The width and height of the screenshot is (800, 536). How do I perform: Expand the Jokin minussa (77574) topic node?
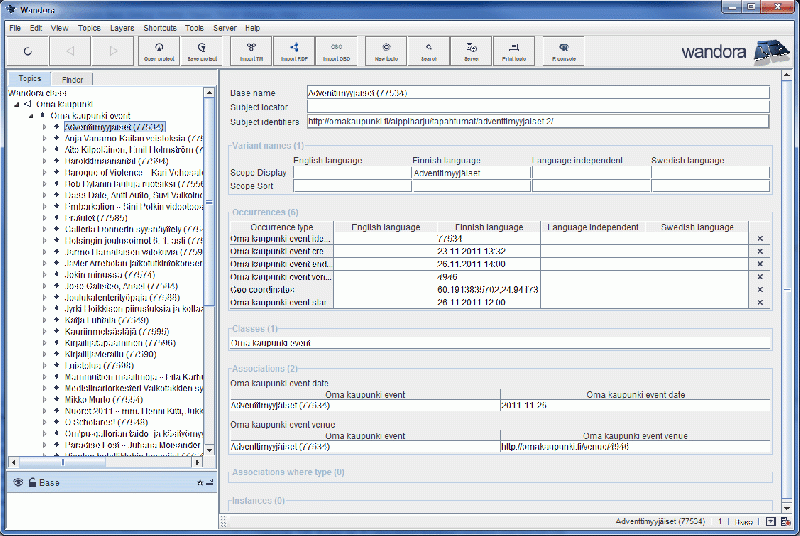(45, 273)
